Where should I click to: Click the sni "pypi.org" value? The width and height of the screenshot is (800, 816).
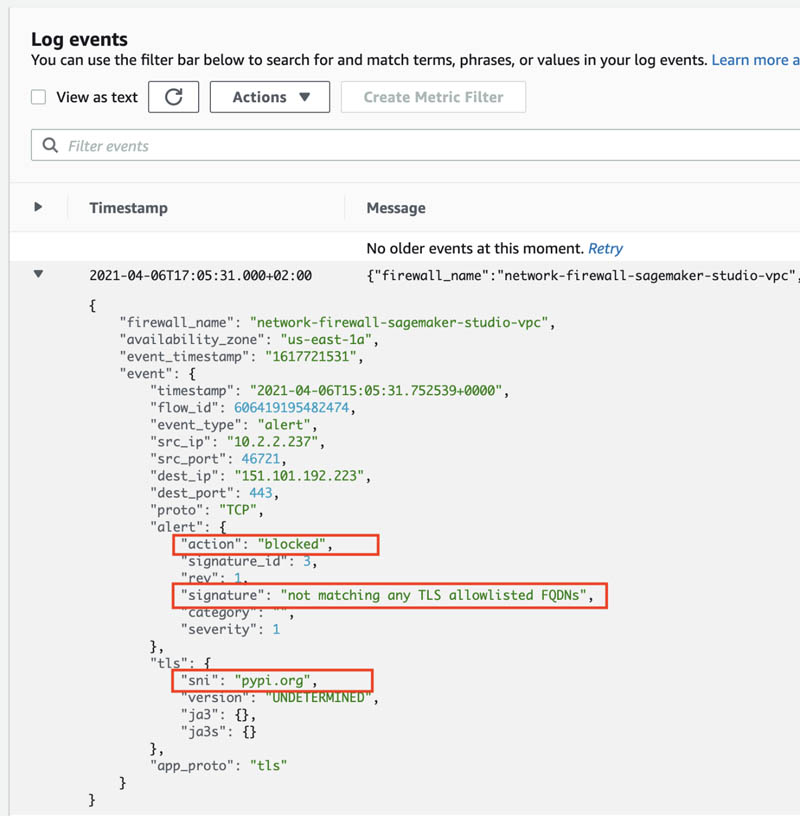point(272,681)
